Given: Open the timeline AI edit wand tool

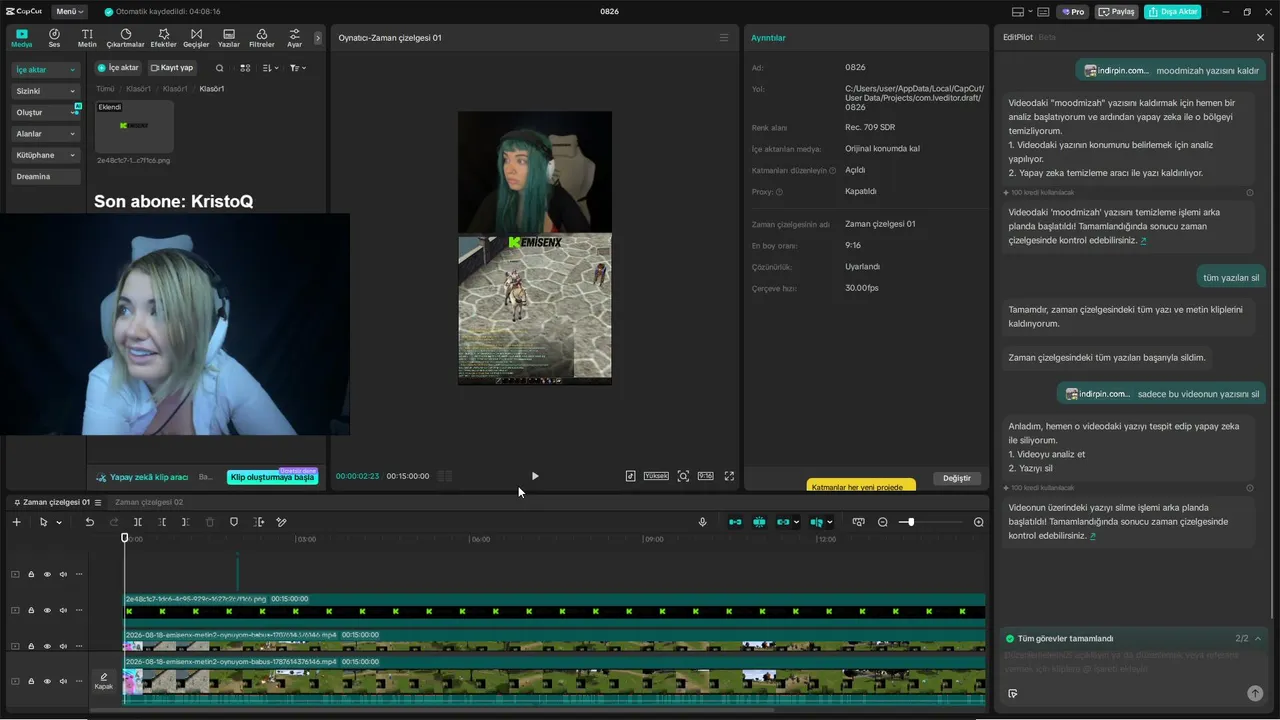Looking at the screenshot, I should (x=281, y=522).
